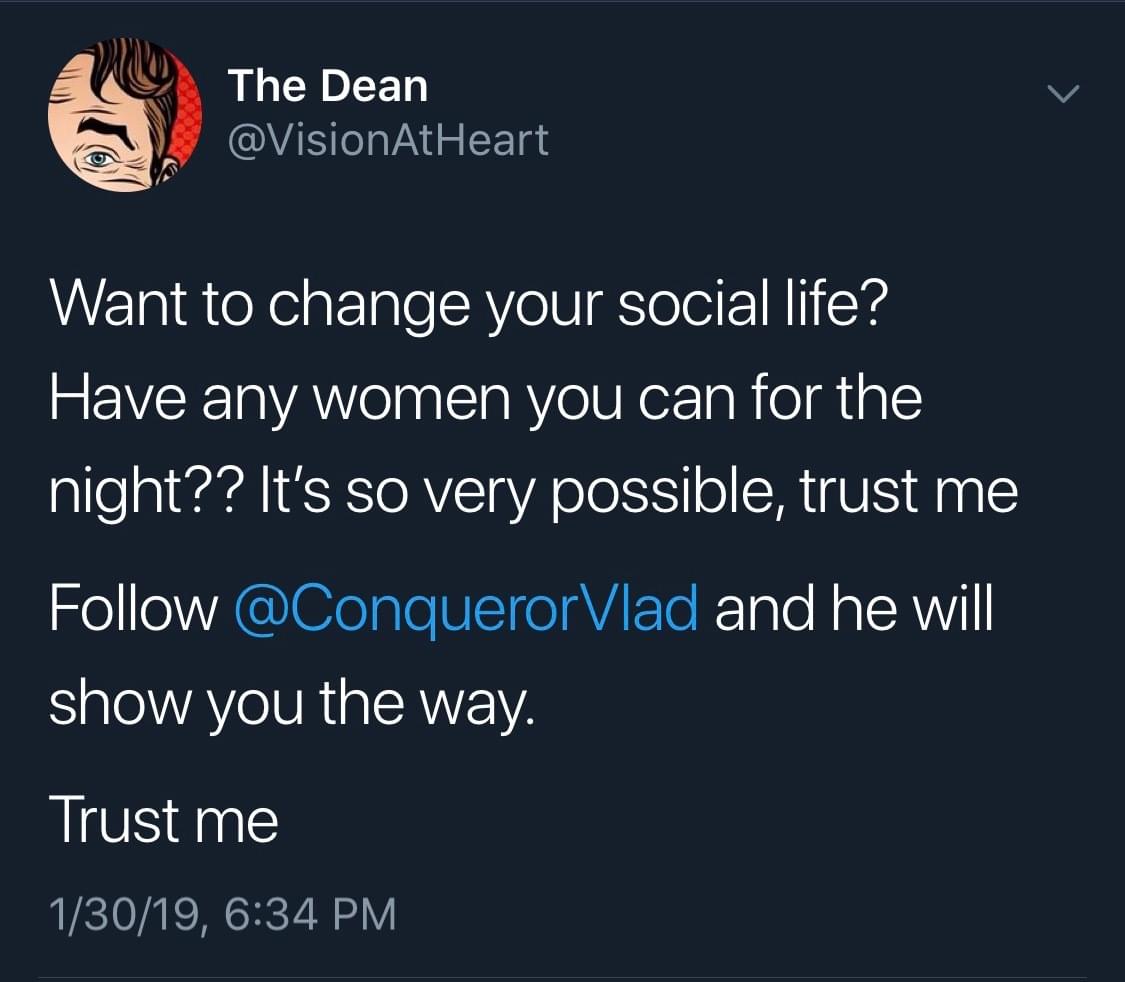Tap the eye on the avatar cartoon
This screenshot has height=982, width=1125.
[98, 159]
